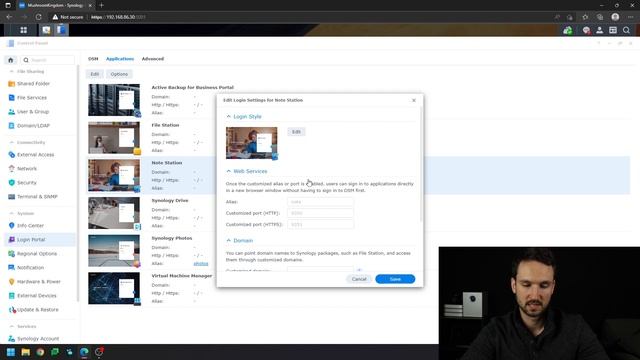This screenshot has width=640, height=360.
Task: Open the DSM main menu grid icon
Action: [24, 30]
